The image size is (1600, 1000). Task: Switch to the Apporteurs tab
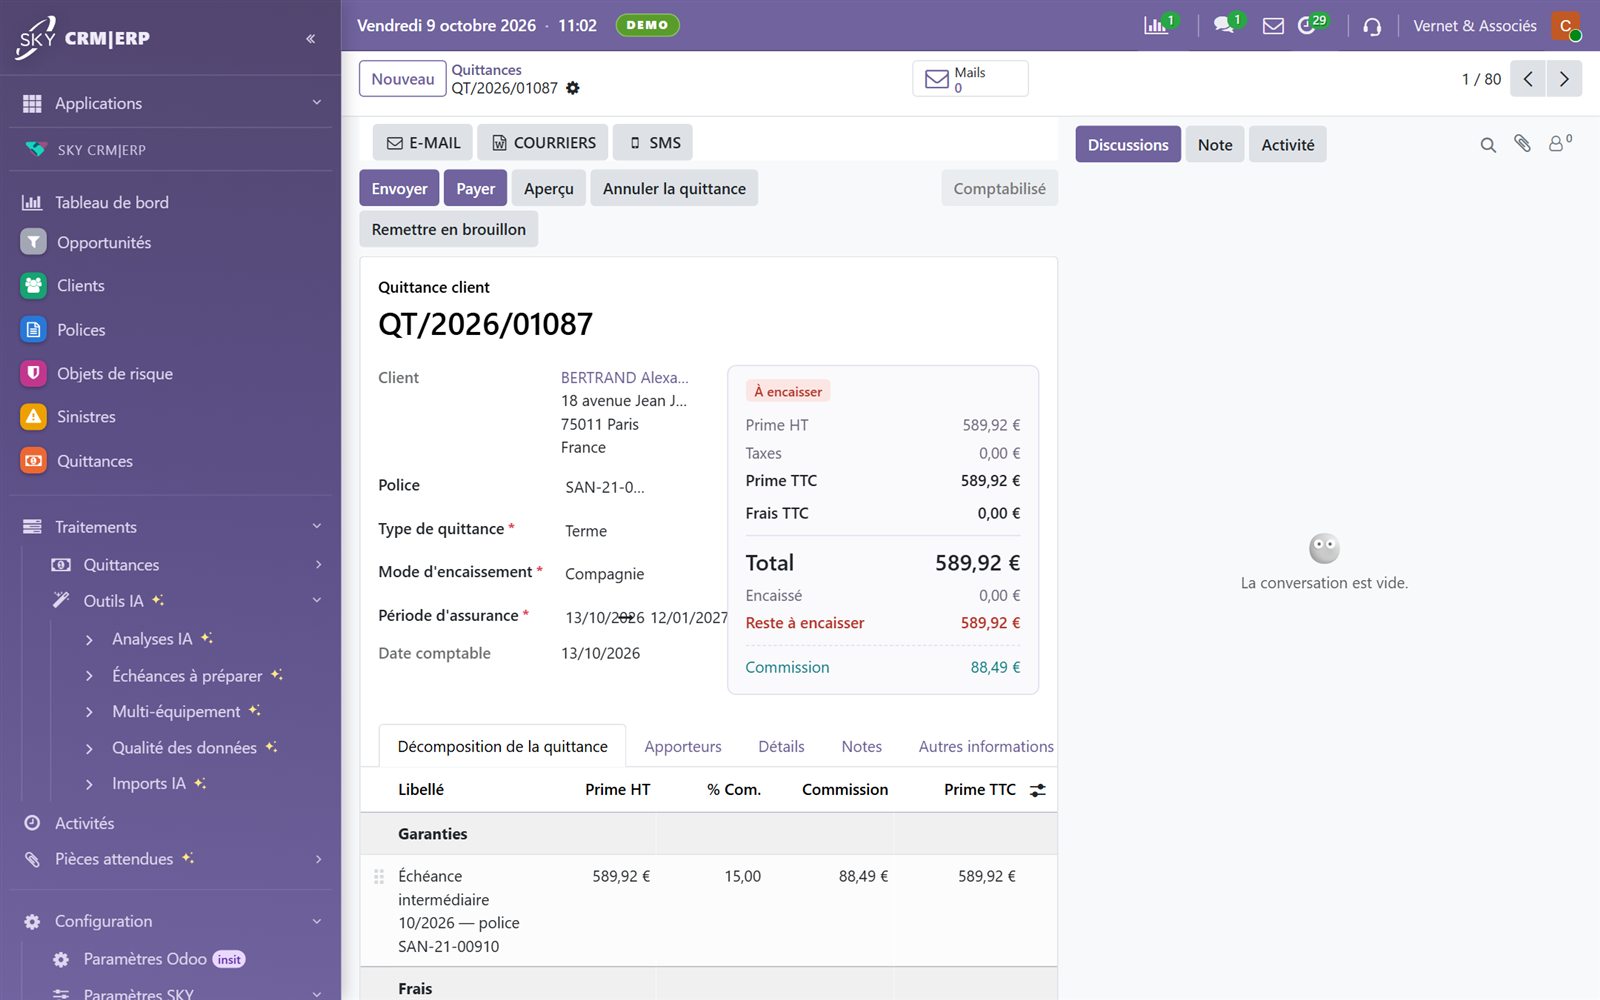[683, 747]
